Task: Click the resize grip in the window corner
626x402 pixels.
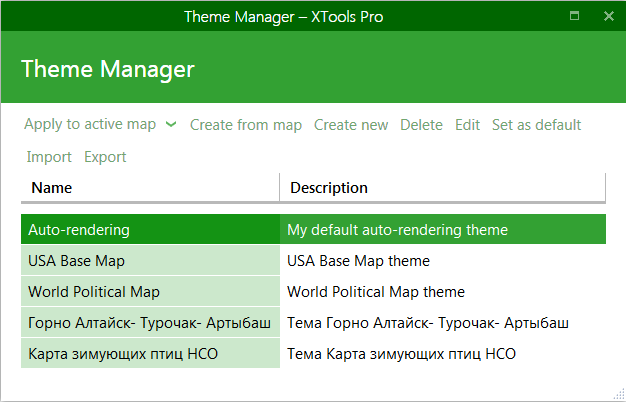Action: pyautogui.click(x=619, y=394)
